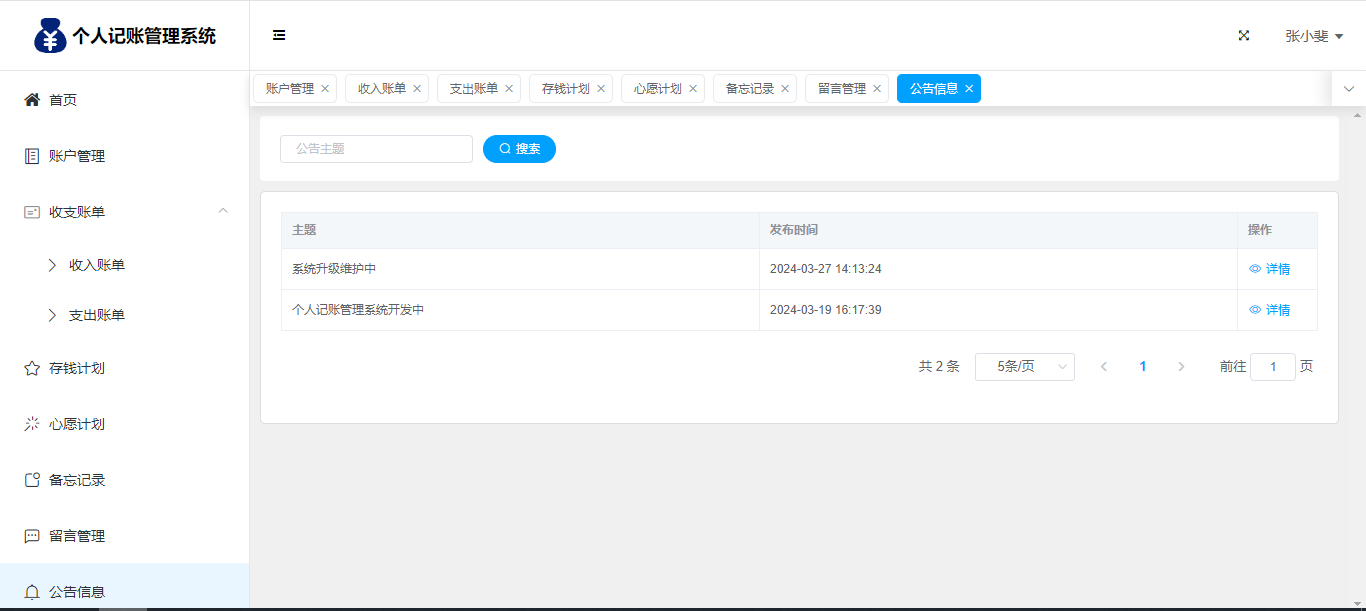Viewport: 1366px width, 611px height.
Task: Click the sparkle icon for 心愿计划
Action: [32, 424]
